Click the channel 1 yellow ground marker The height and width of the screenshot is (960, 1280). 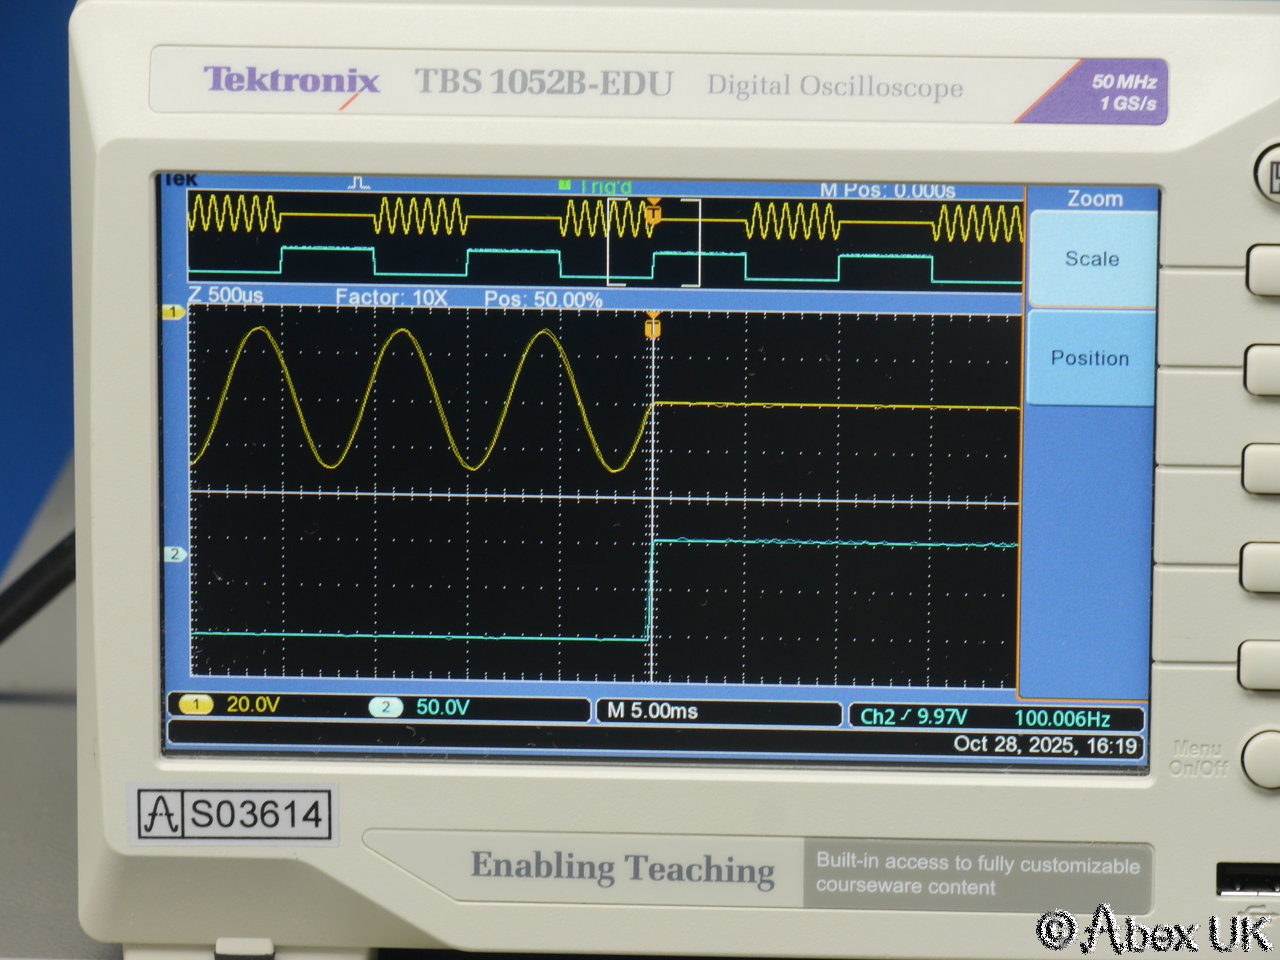pyautogui.click(x=173, y=313)
